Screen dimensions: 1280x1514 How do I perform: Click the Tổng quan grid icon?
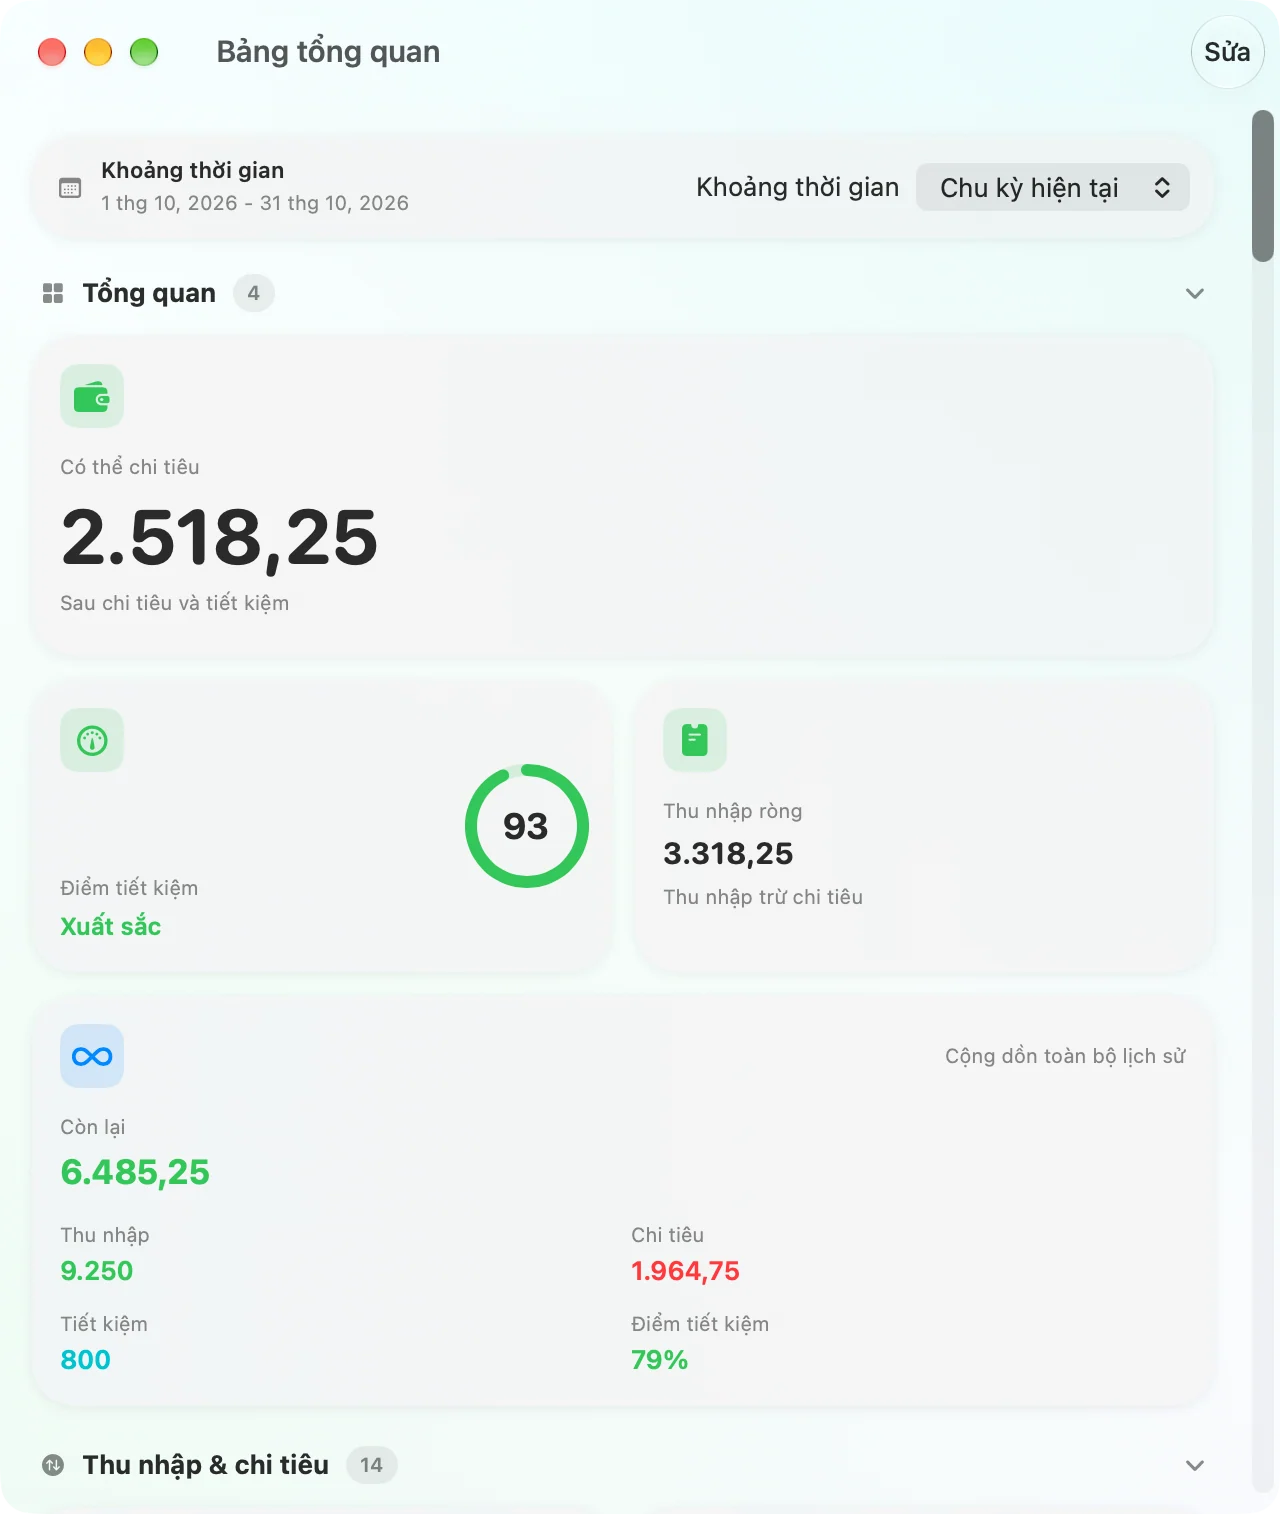click(x=53, y=293)
